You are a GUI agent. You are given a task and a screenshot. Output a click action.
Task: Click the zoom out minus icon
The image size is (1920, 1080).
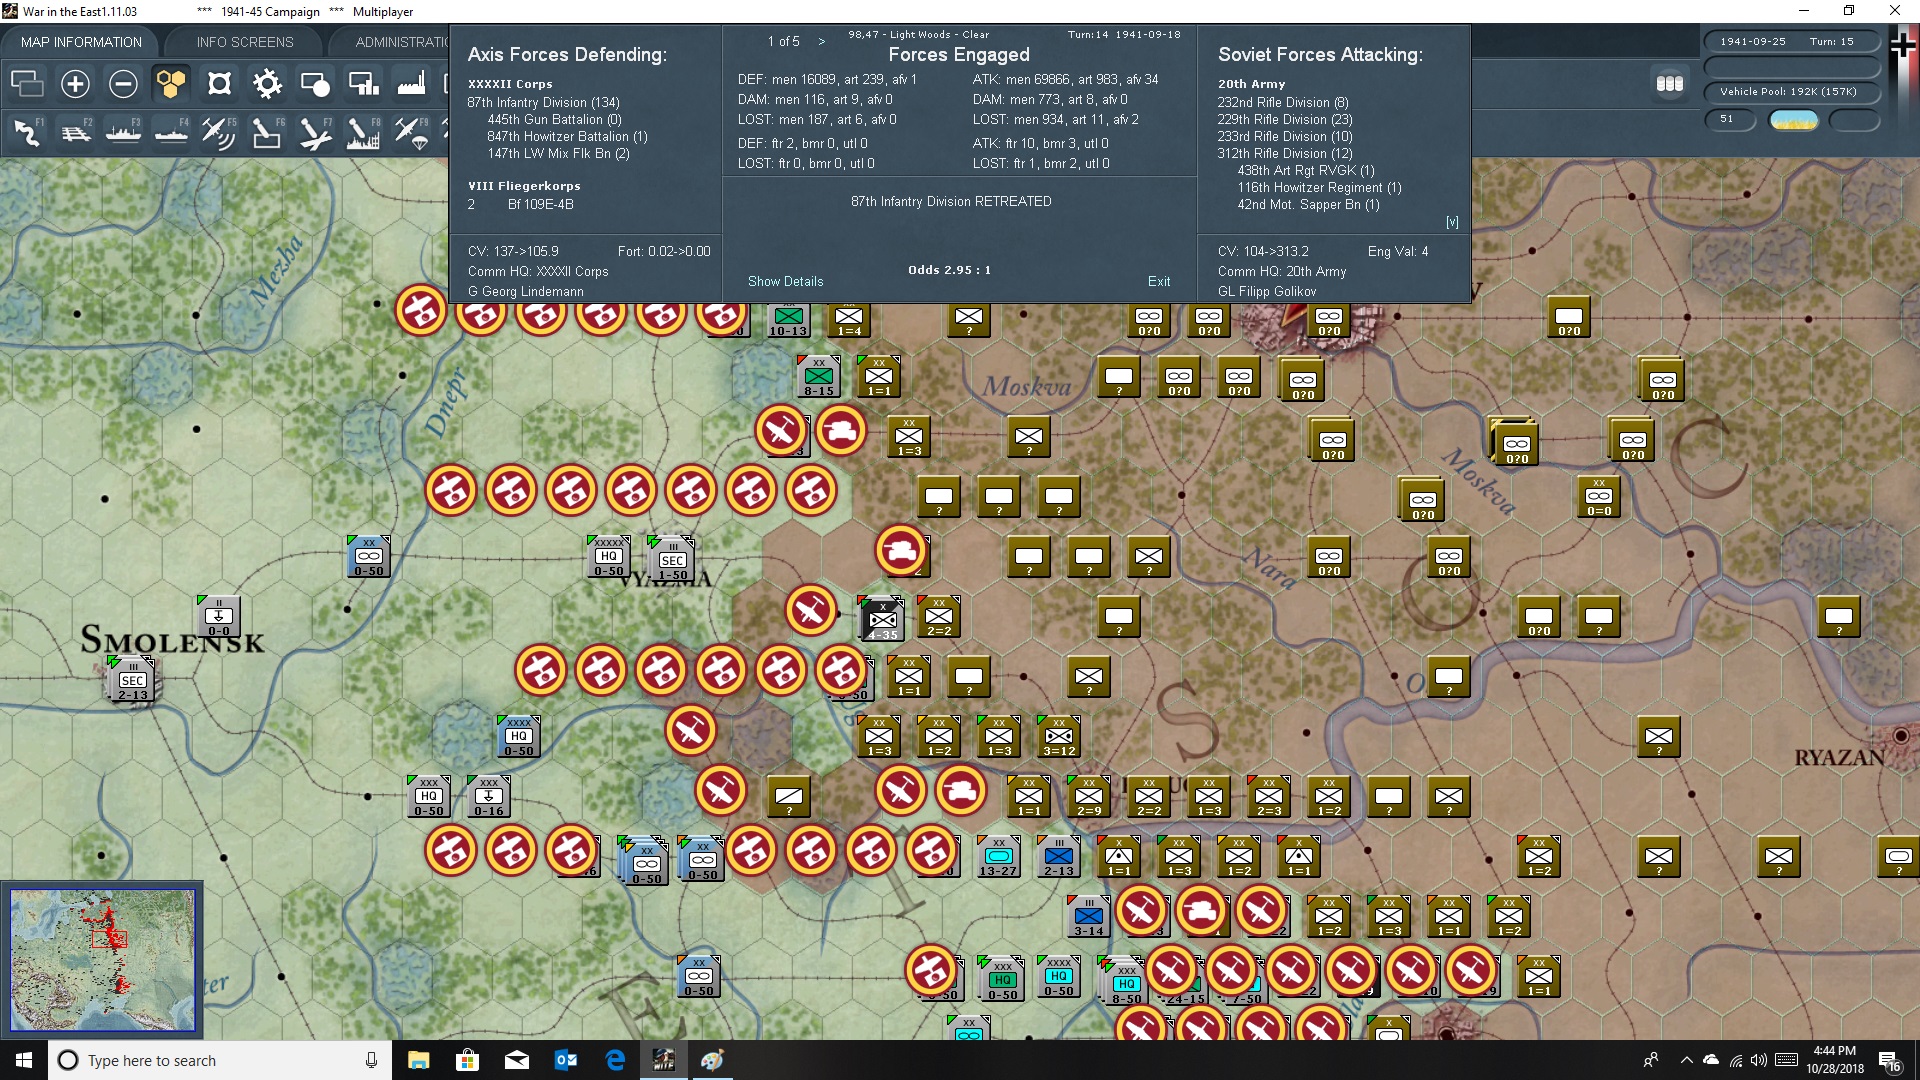tap(123, 84)
